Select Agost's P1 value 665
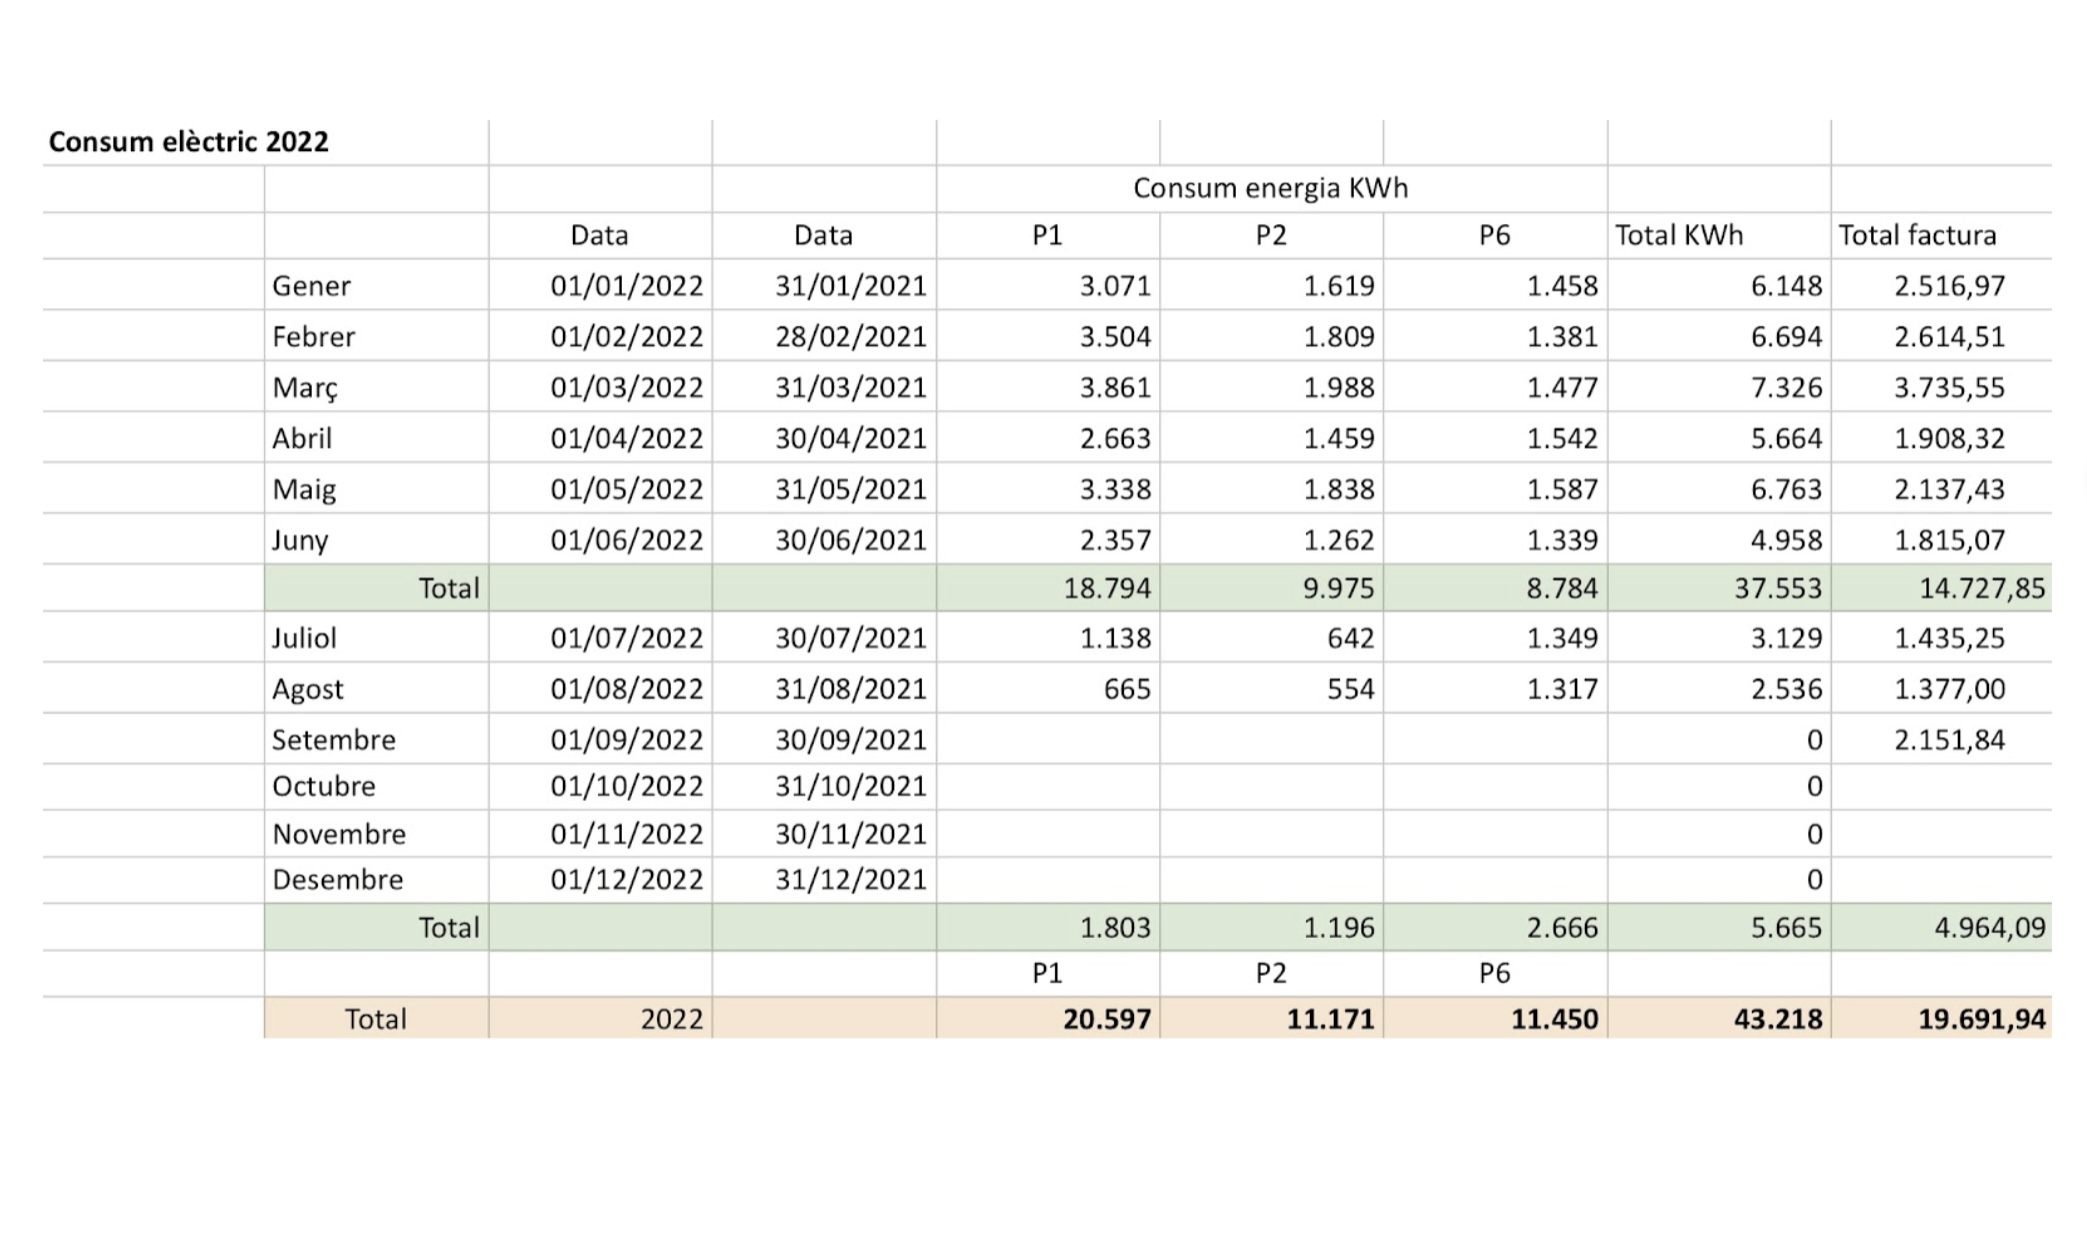2087x1237 pixels. (1127, 689)
